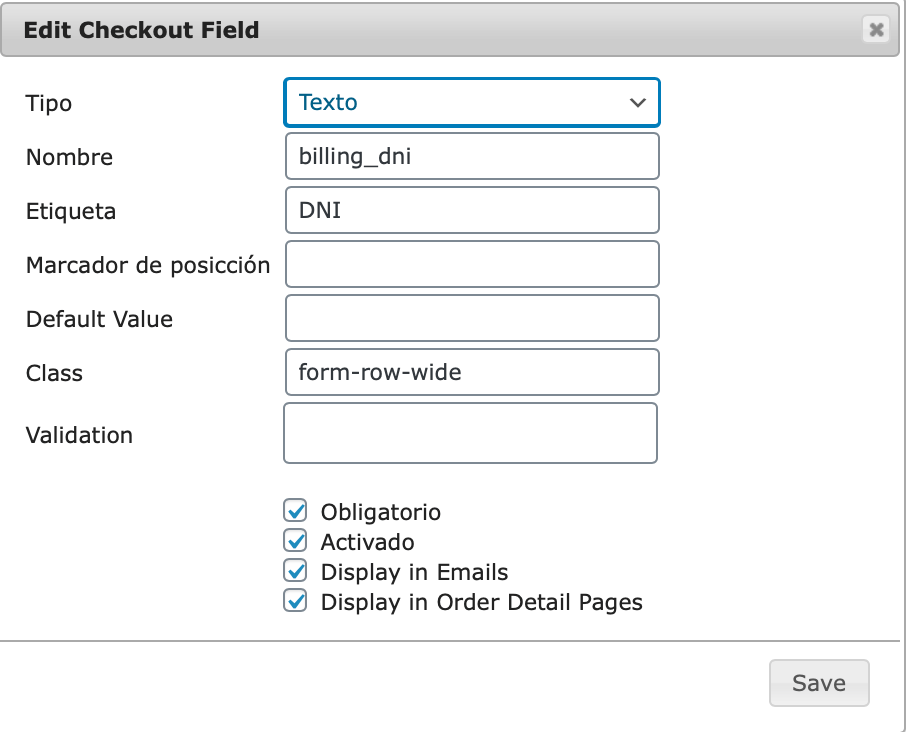Click the chevron arrow in Tipo select

[x=637, y=103]
